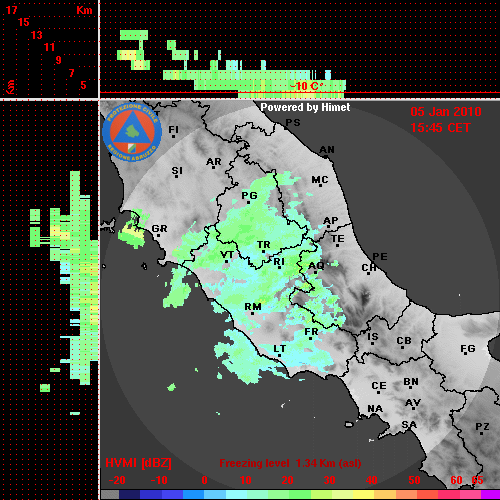Screen dimensions: 500x500
Task: Click the RM city label
Action: coord(253,307)
